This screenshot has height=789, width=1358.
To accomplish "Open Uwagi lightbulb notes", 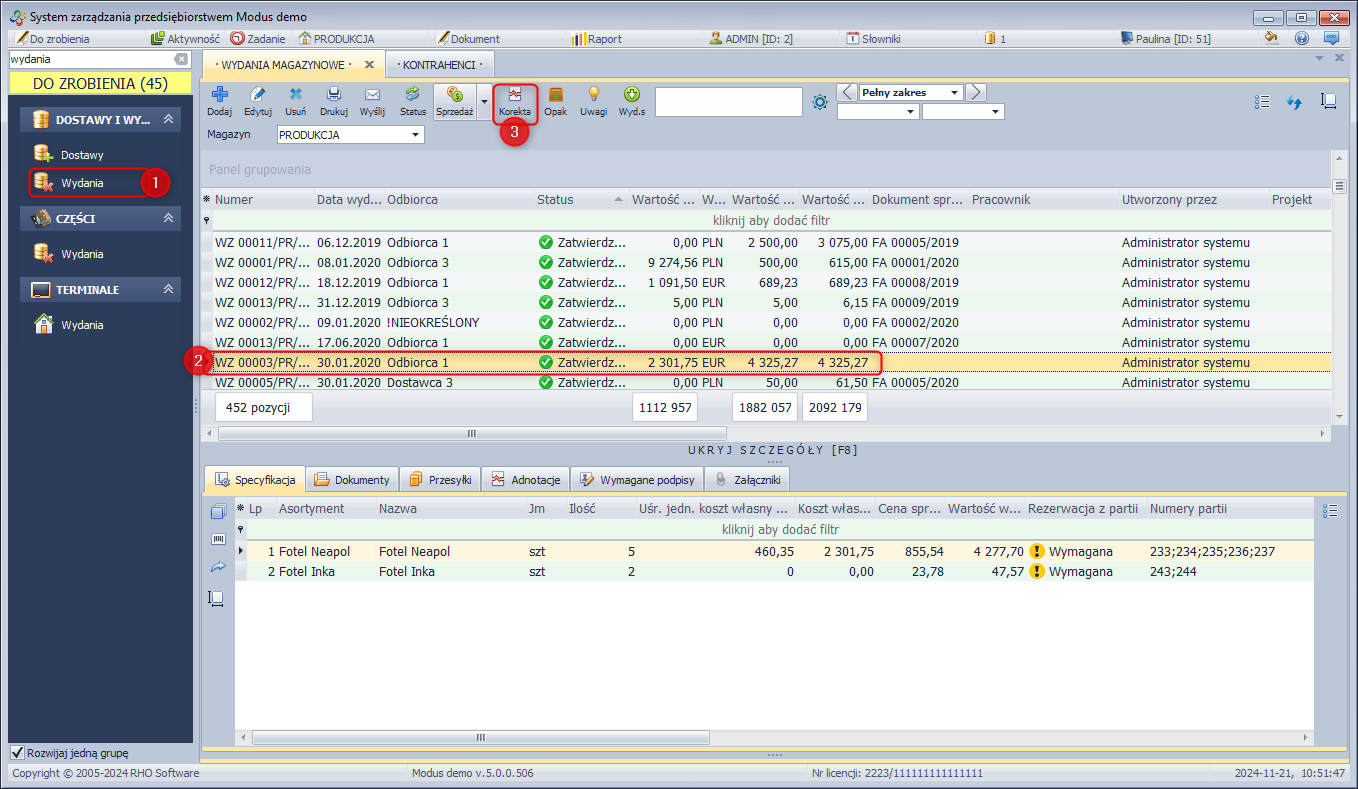I will 593,95.
